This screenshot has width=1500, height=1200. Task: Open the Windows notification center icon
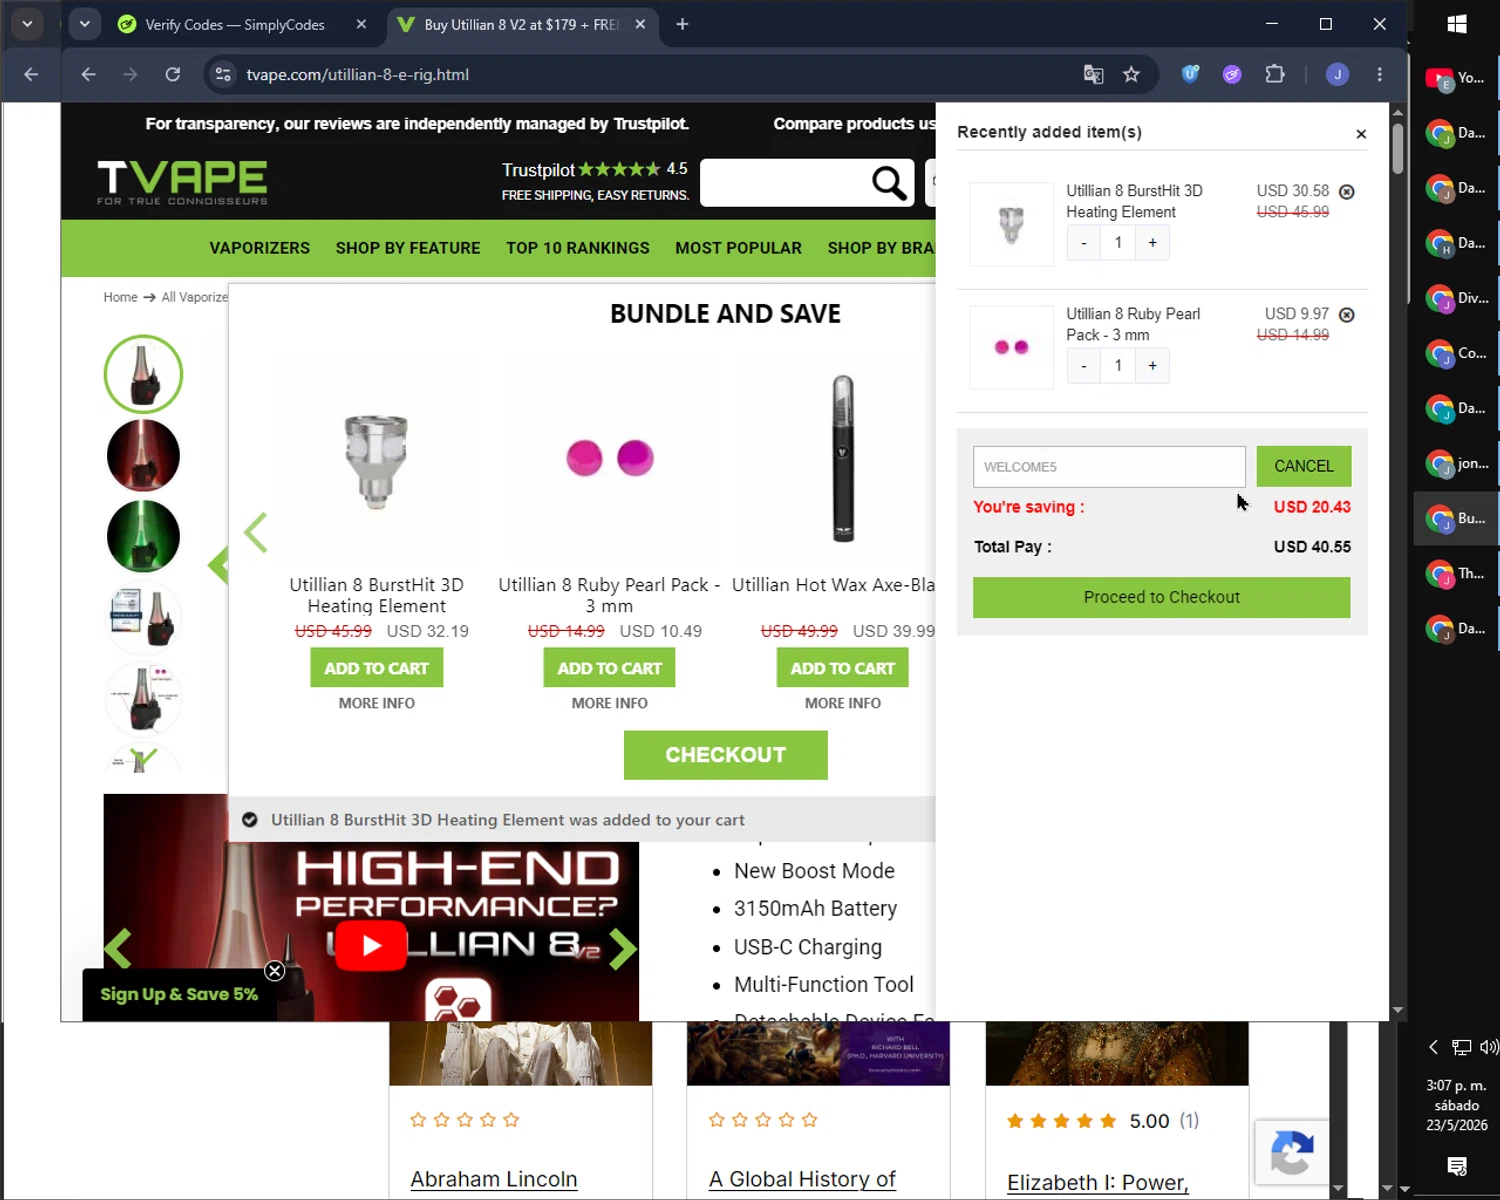pyautogui.click(x=1457, y=1166)
